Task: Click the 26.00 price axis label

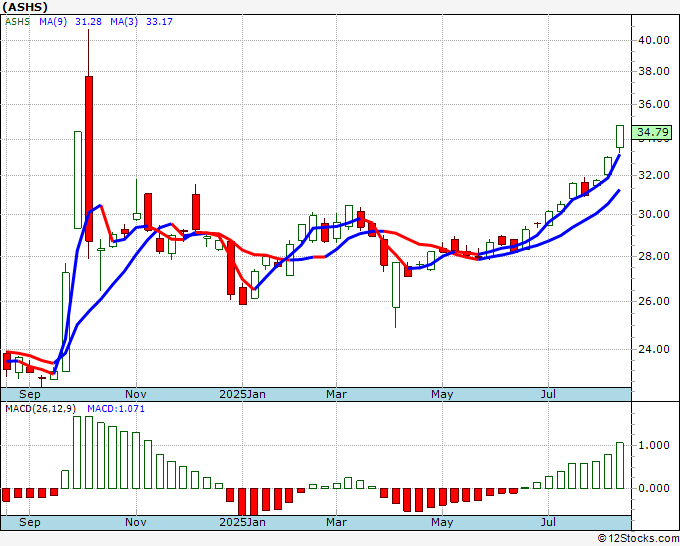Action: (x=654, y=301)
